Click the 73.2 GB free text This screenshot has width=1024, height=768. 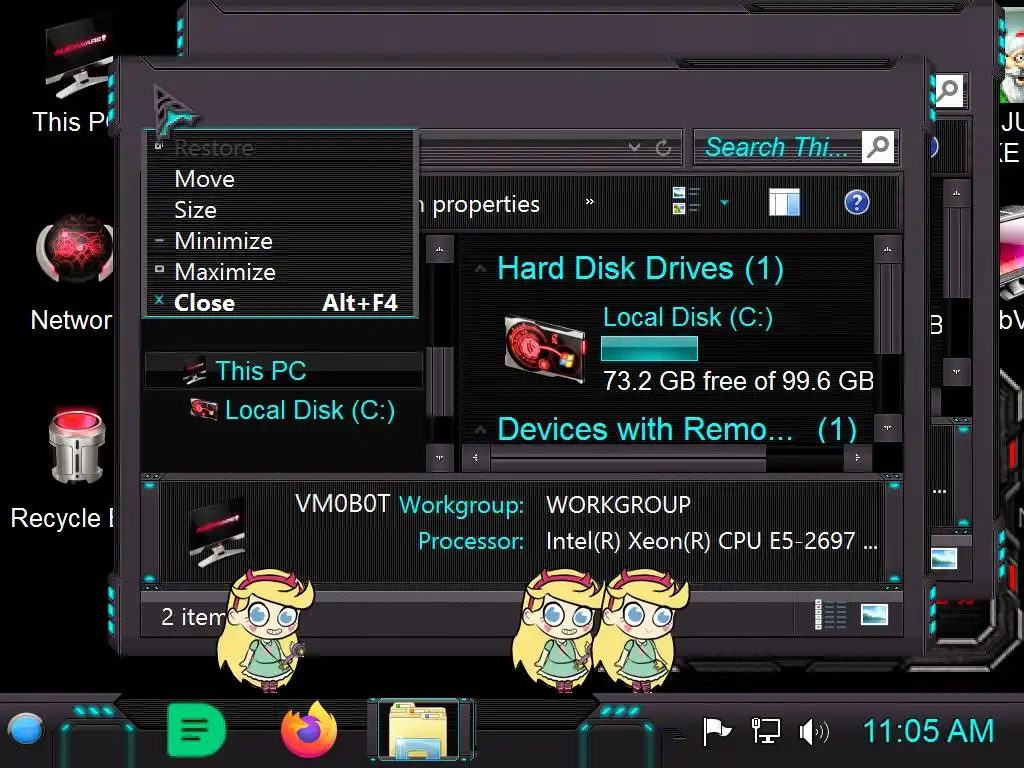click(738, 381)
